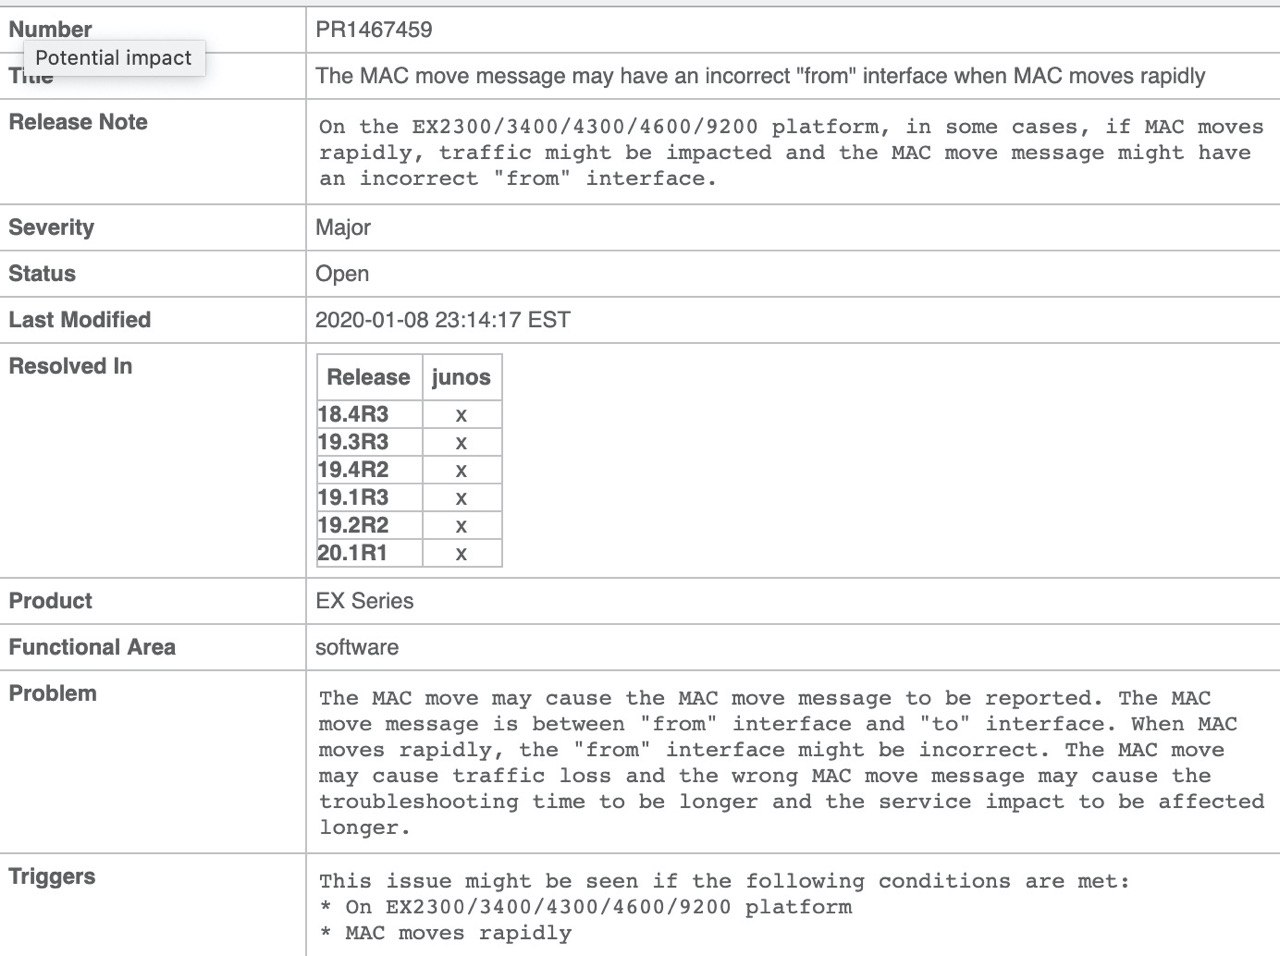Click the timestamp 2020-01-08 23:14:17 EST

[443, 320]
